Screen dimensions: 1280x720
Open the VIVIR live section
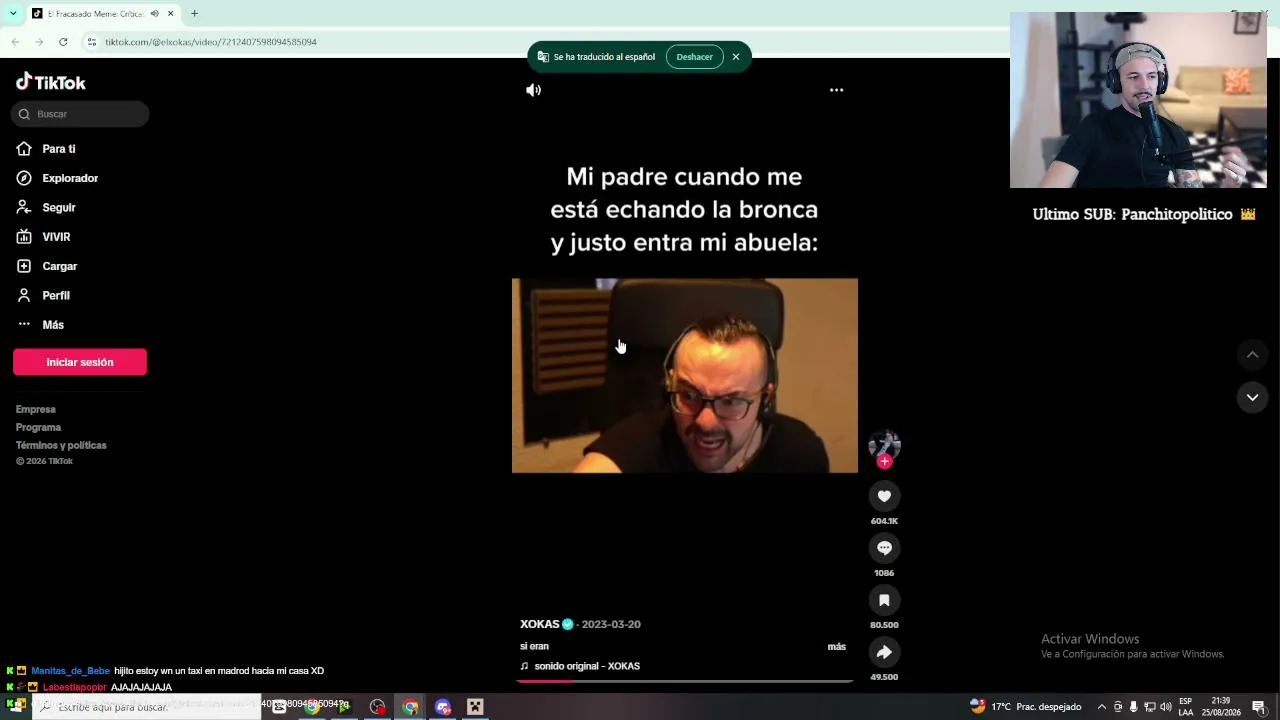43,237
